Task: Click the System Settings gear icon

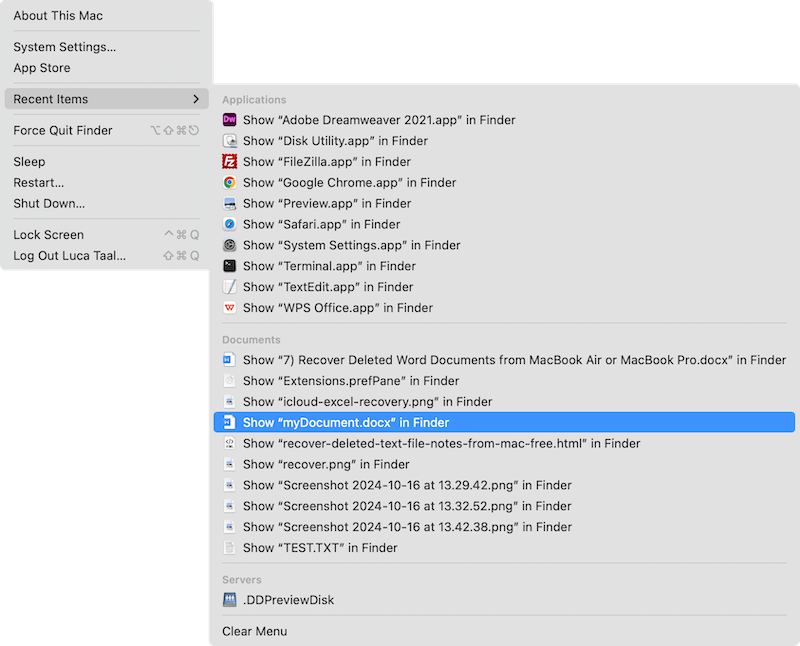Action: (x=229, y=245)
